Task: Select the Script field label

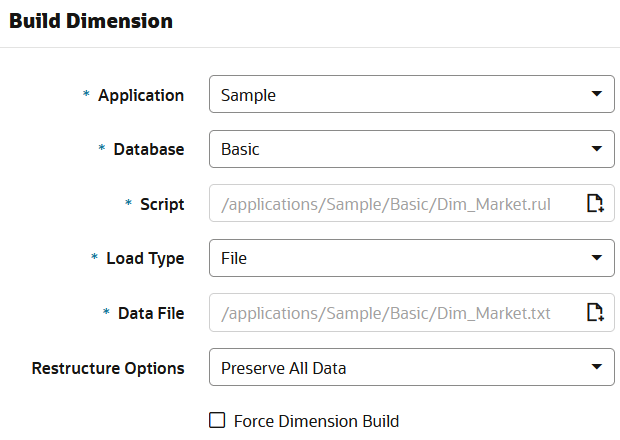Action: pos(162,204)
